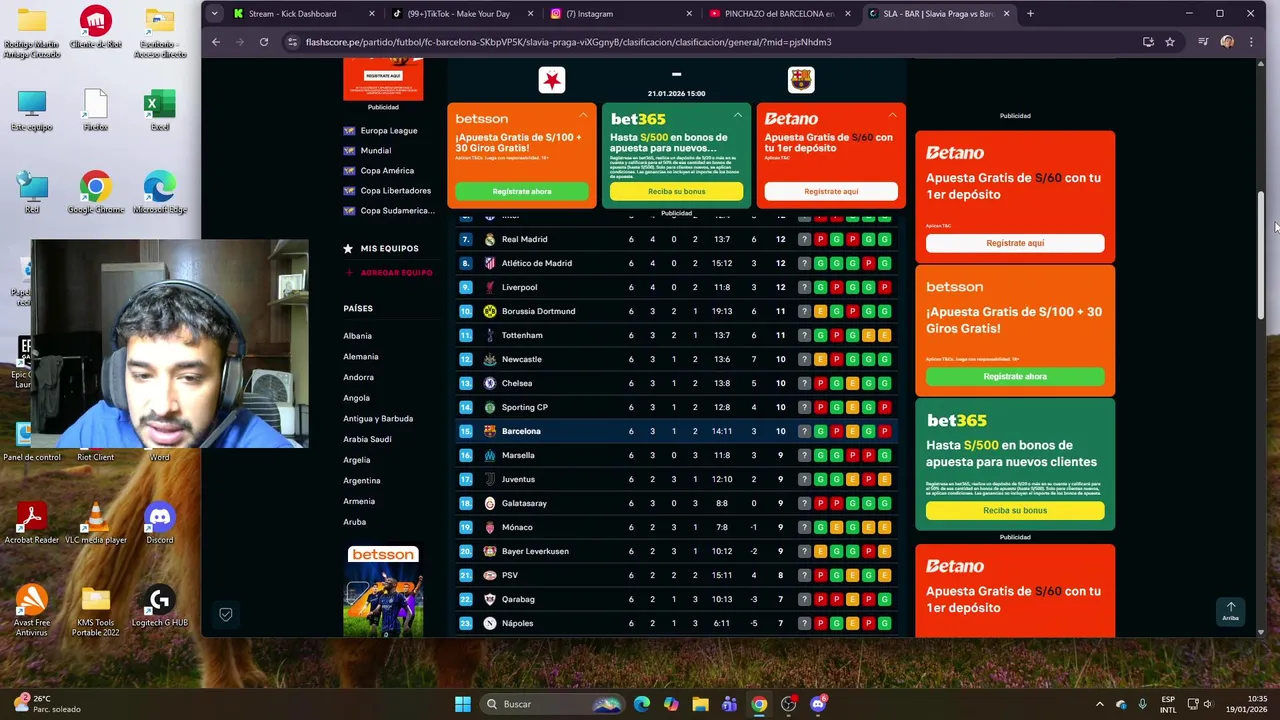Click Regístrate aquí in the top Betano ad

click(x=831, y=191)
